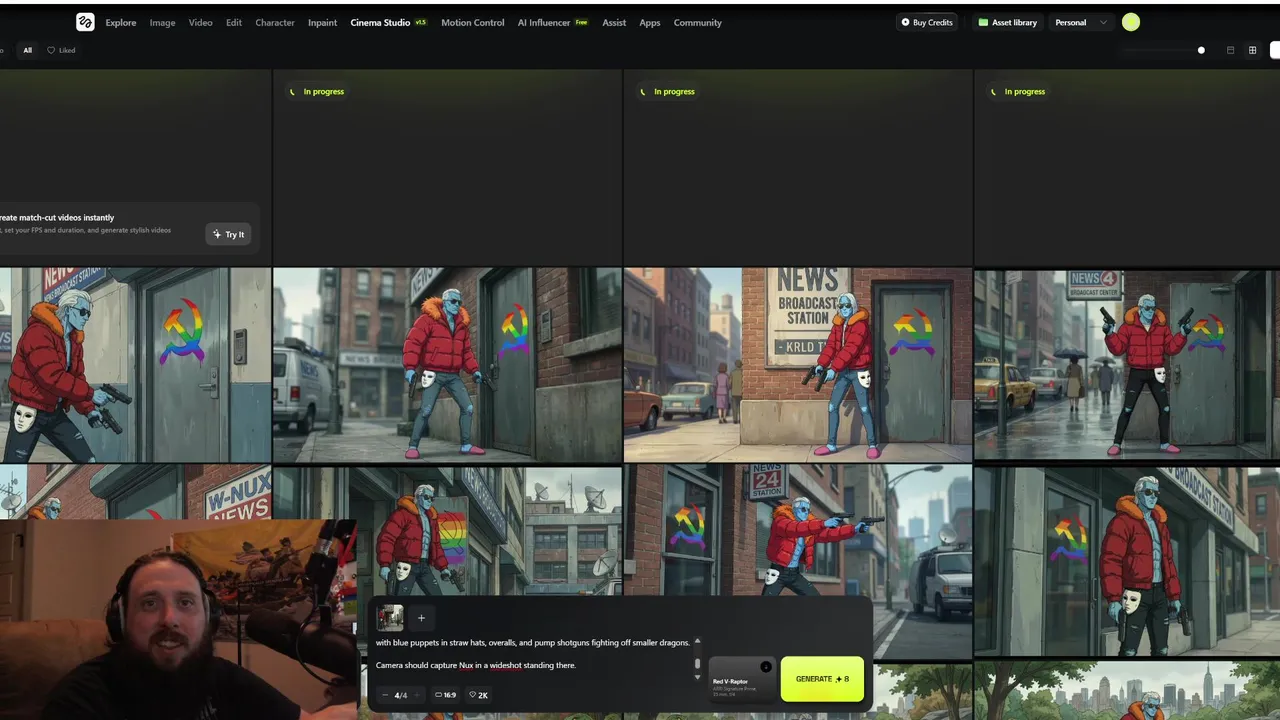Screen dimensions: 1280x720
Task: Click the loading spinner on first In progress
Action: [292, 92]
